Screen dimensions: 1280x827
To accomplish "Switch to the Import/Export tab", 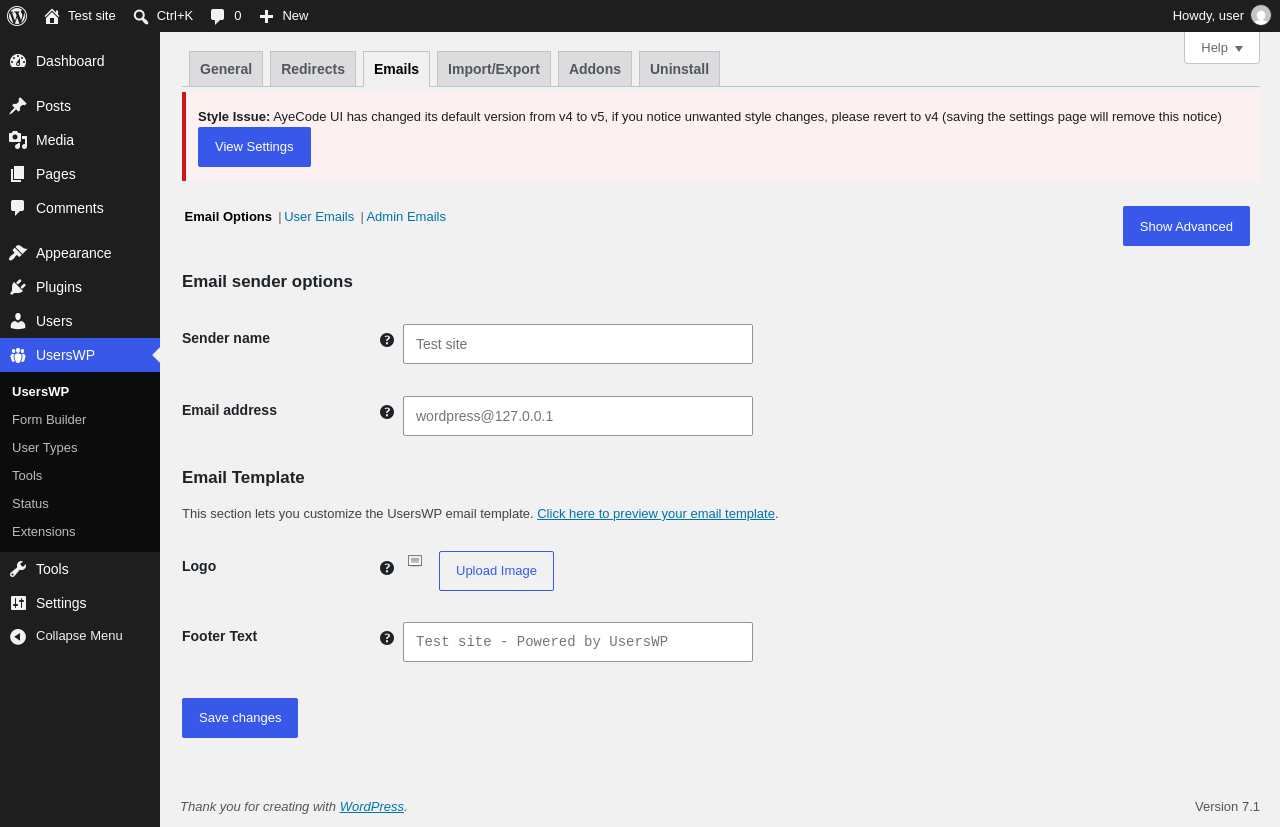I will click(494, 69).
